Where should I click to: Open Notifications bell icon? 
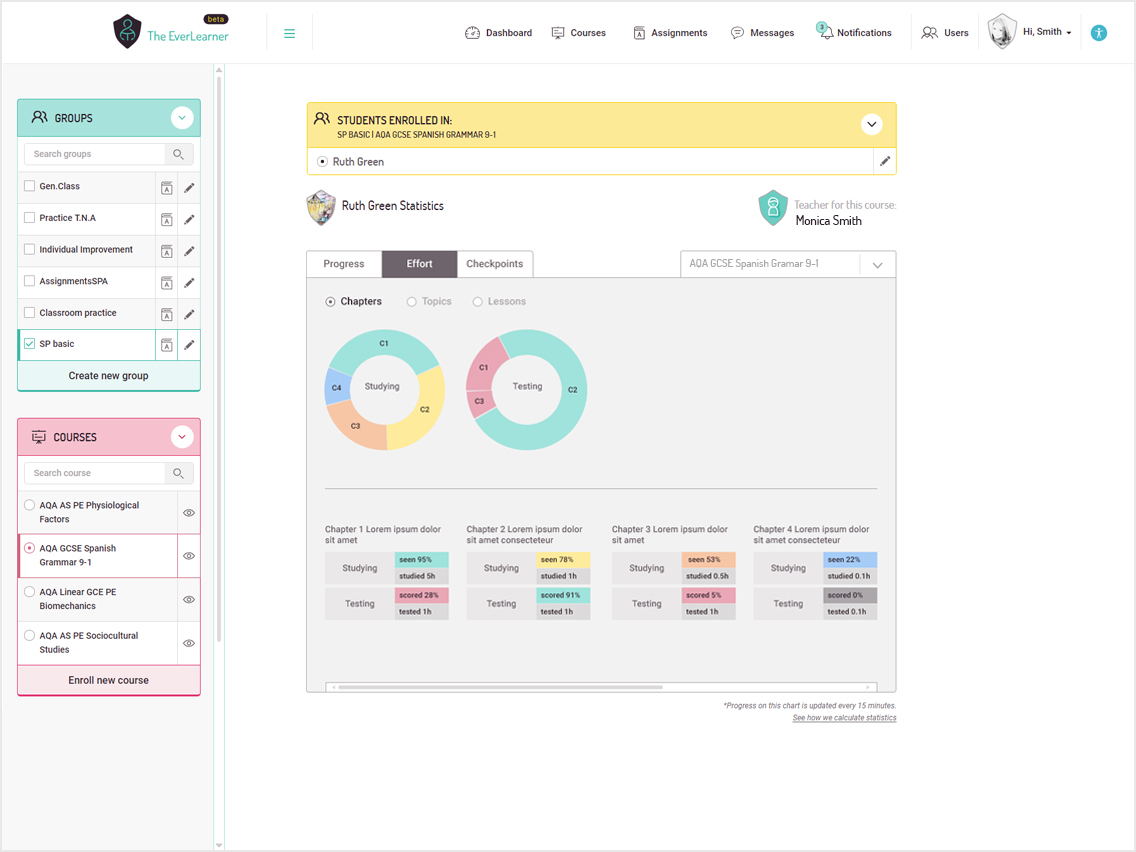pos(826,33)
